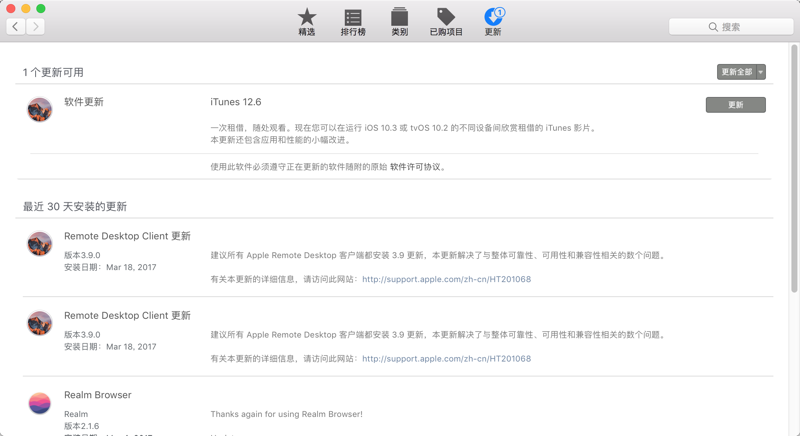
Task: Open the Categories (类别) tab
Action: [x=399, y=22]
